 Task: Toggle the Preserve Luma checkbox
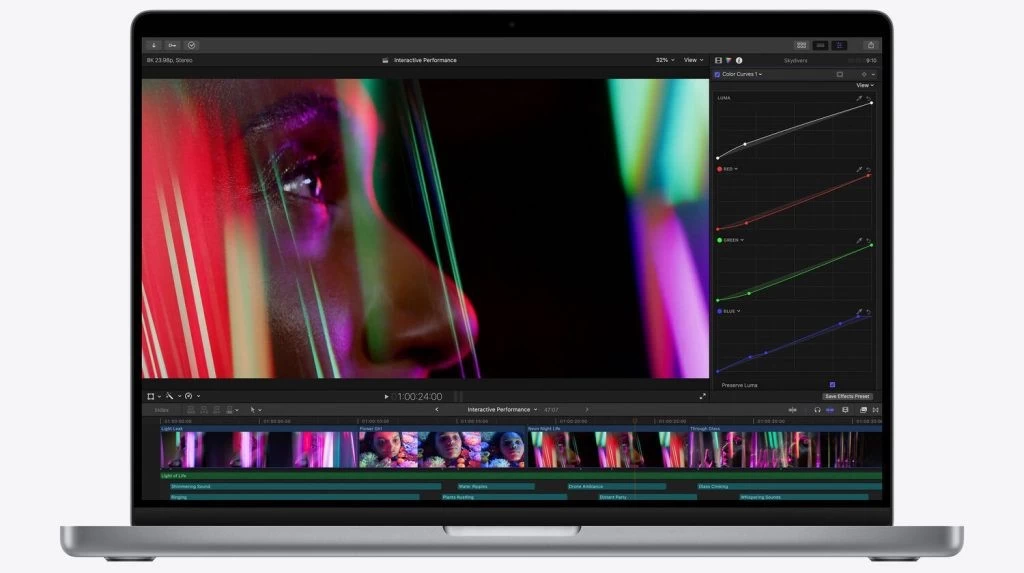pyautogui.click(x=832, y=385)
